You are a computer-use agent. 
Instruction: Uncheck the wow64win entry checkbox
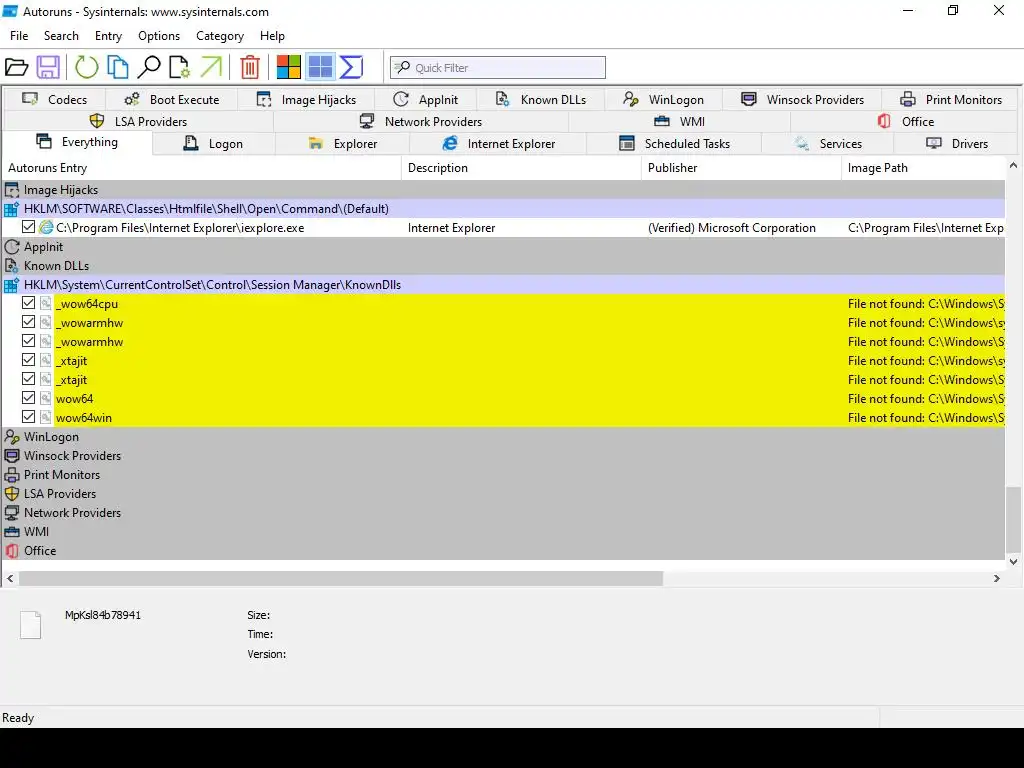[x=28, y=416]
